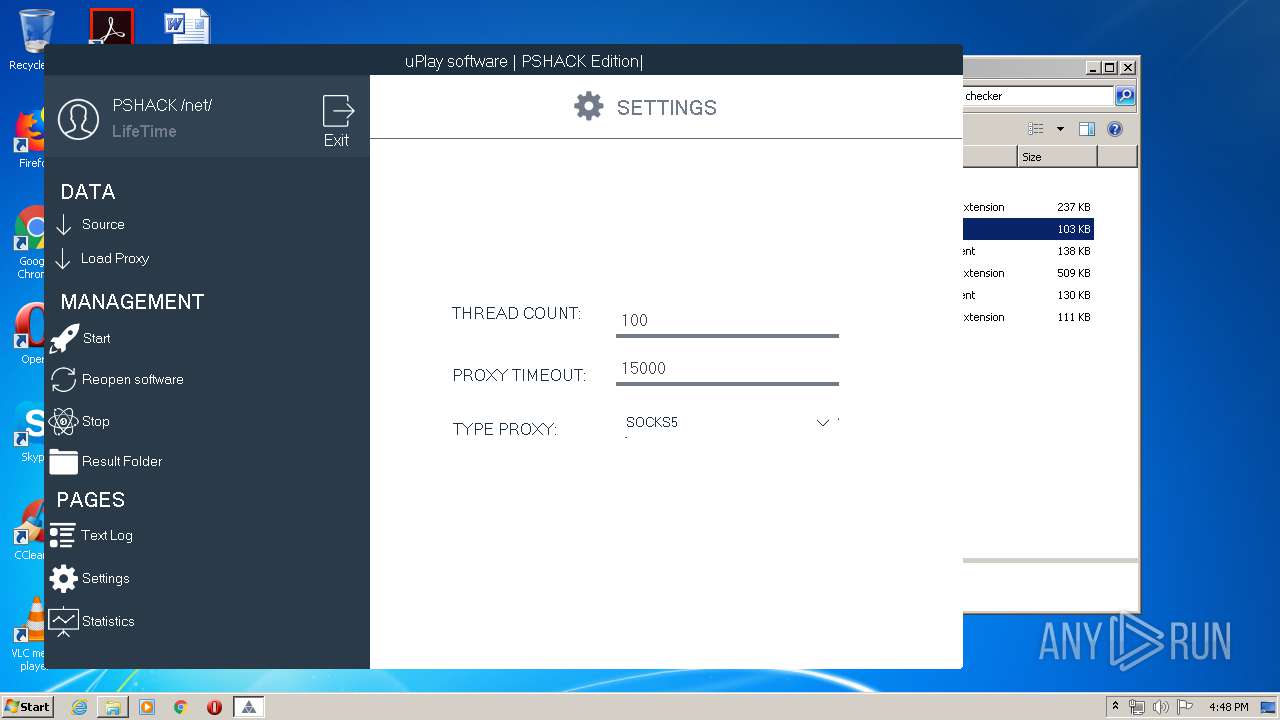1280x720 pixels.
Task: Edit the Thread Count field
Action: pyautogui.click(x=727, y=320)
